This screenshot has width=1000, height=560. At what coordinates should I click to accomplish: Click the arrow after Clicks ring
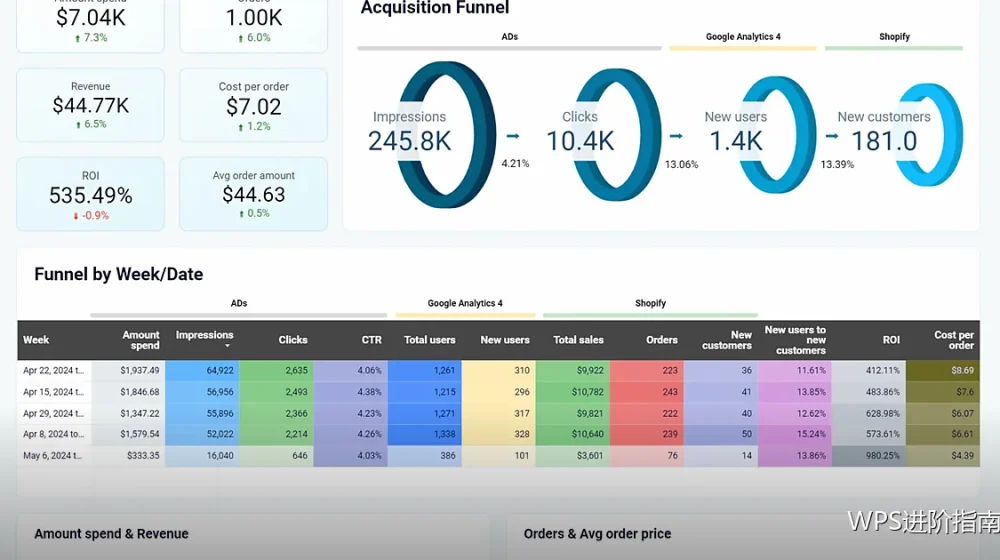(677, 136)
